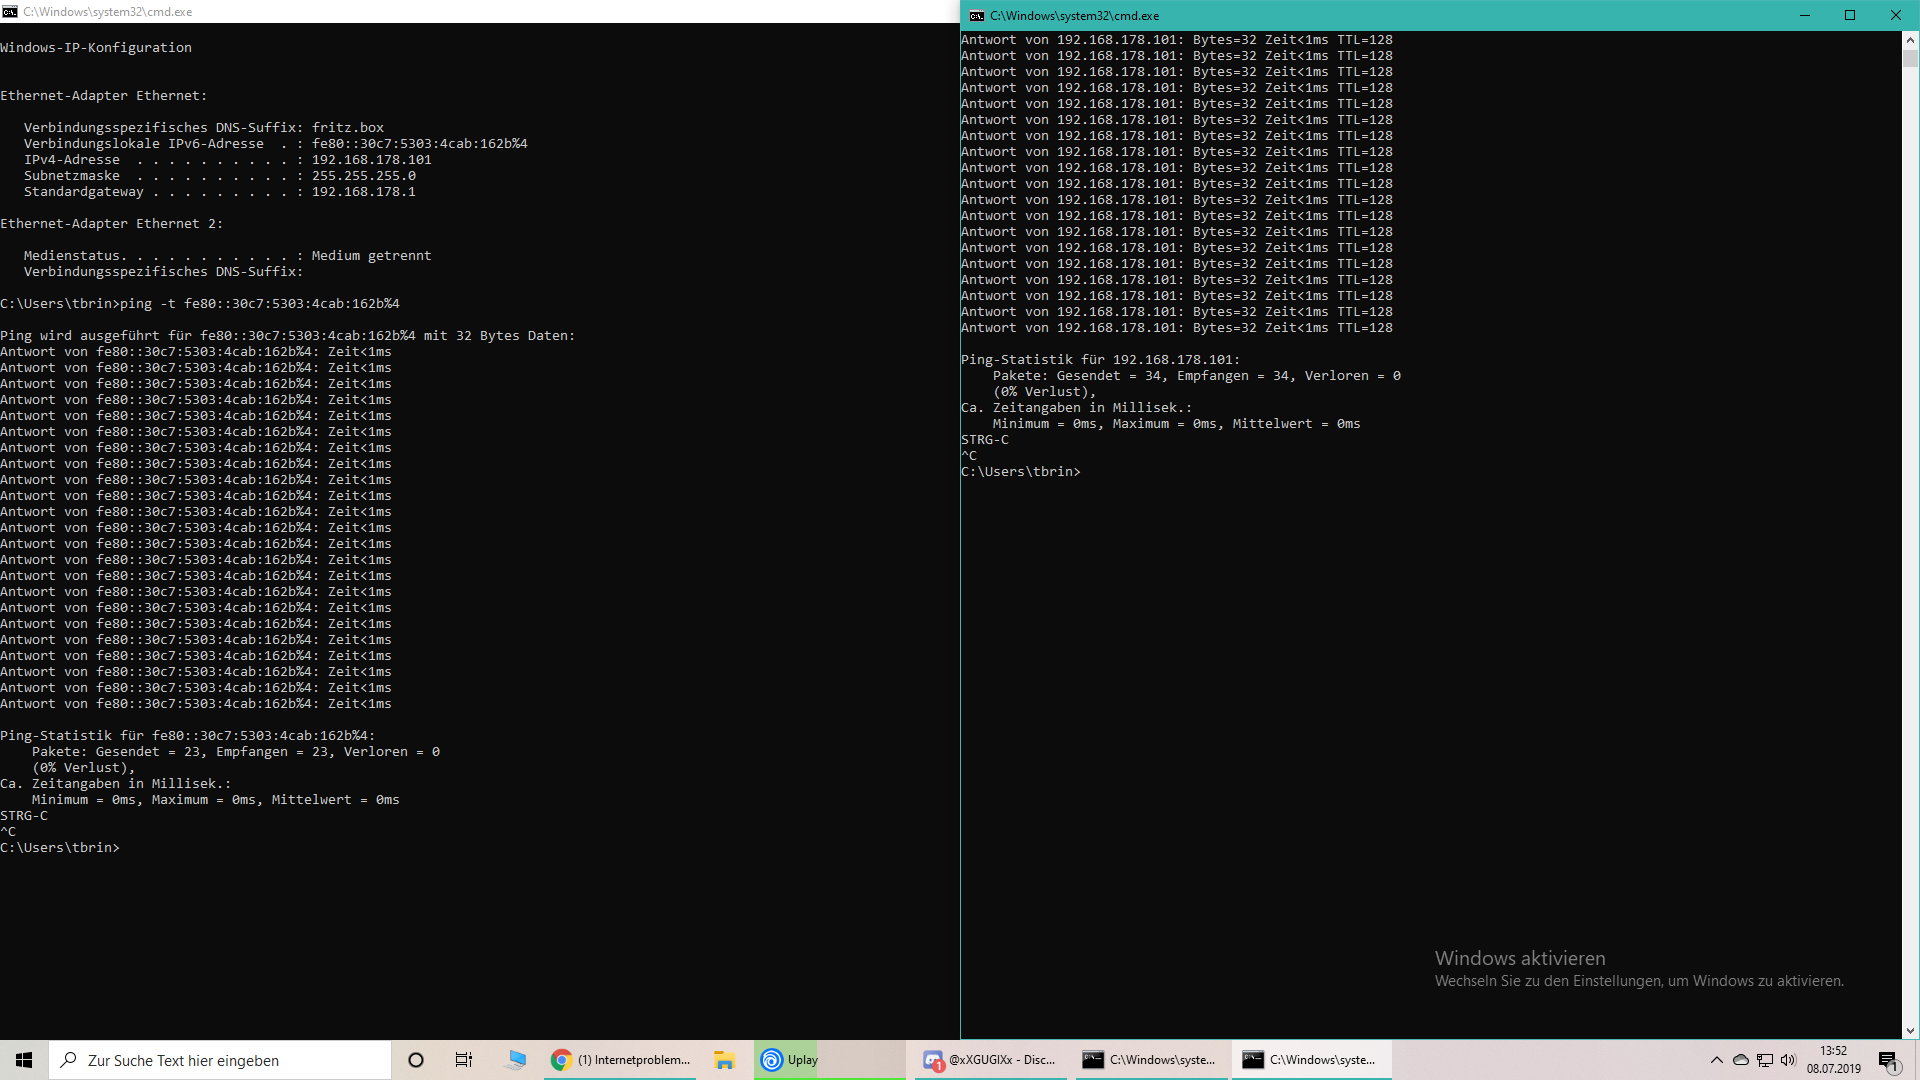Open Action Center showing 1 notification
Screen dimensions: 1920x1080
click(1888, 1059)
